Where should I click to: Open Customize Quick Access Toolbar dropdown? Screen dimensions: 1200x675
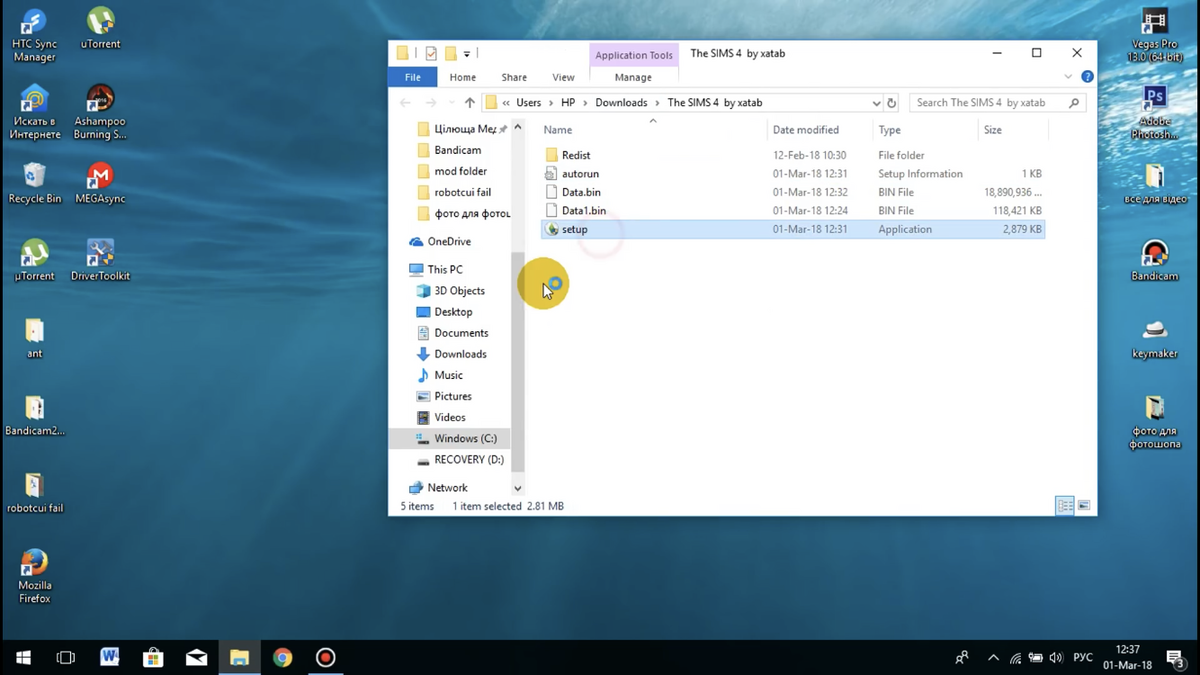467,54
